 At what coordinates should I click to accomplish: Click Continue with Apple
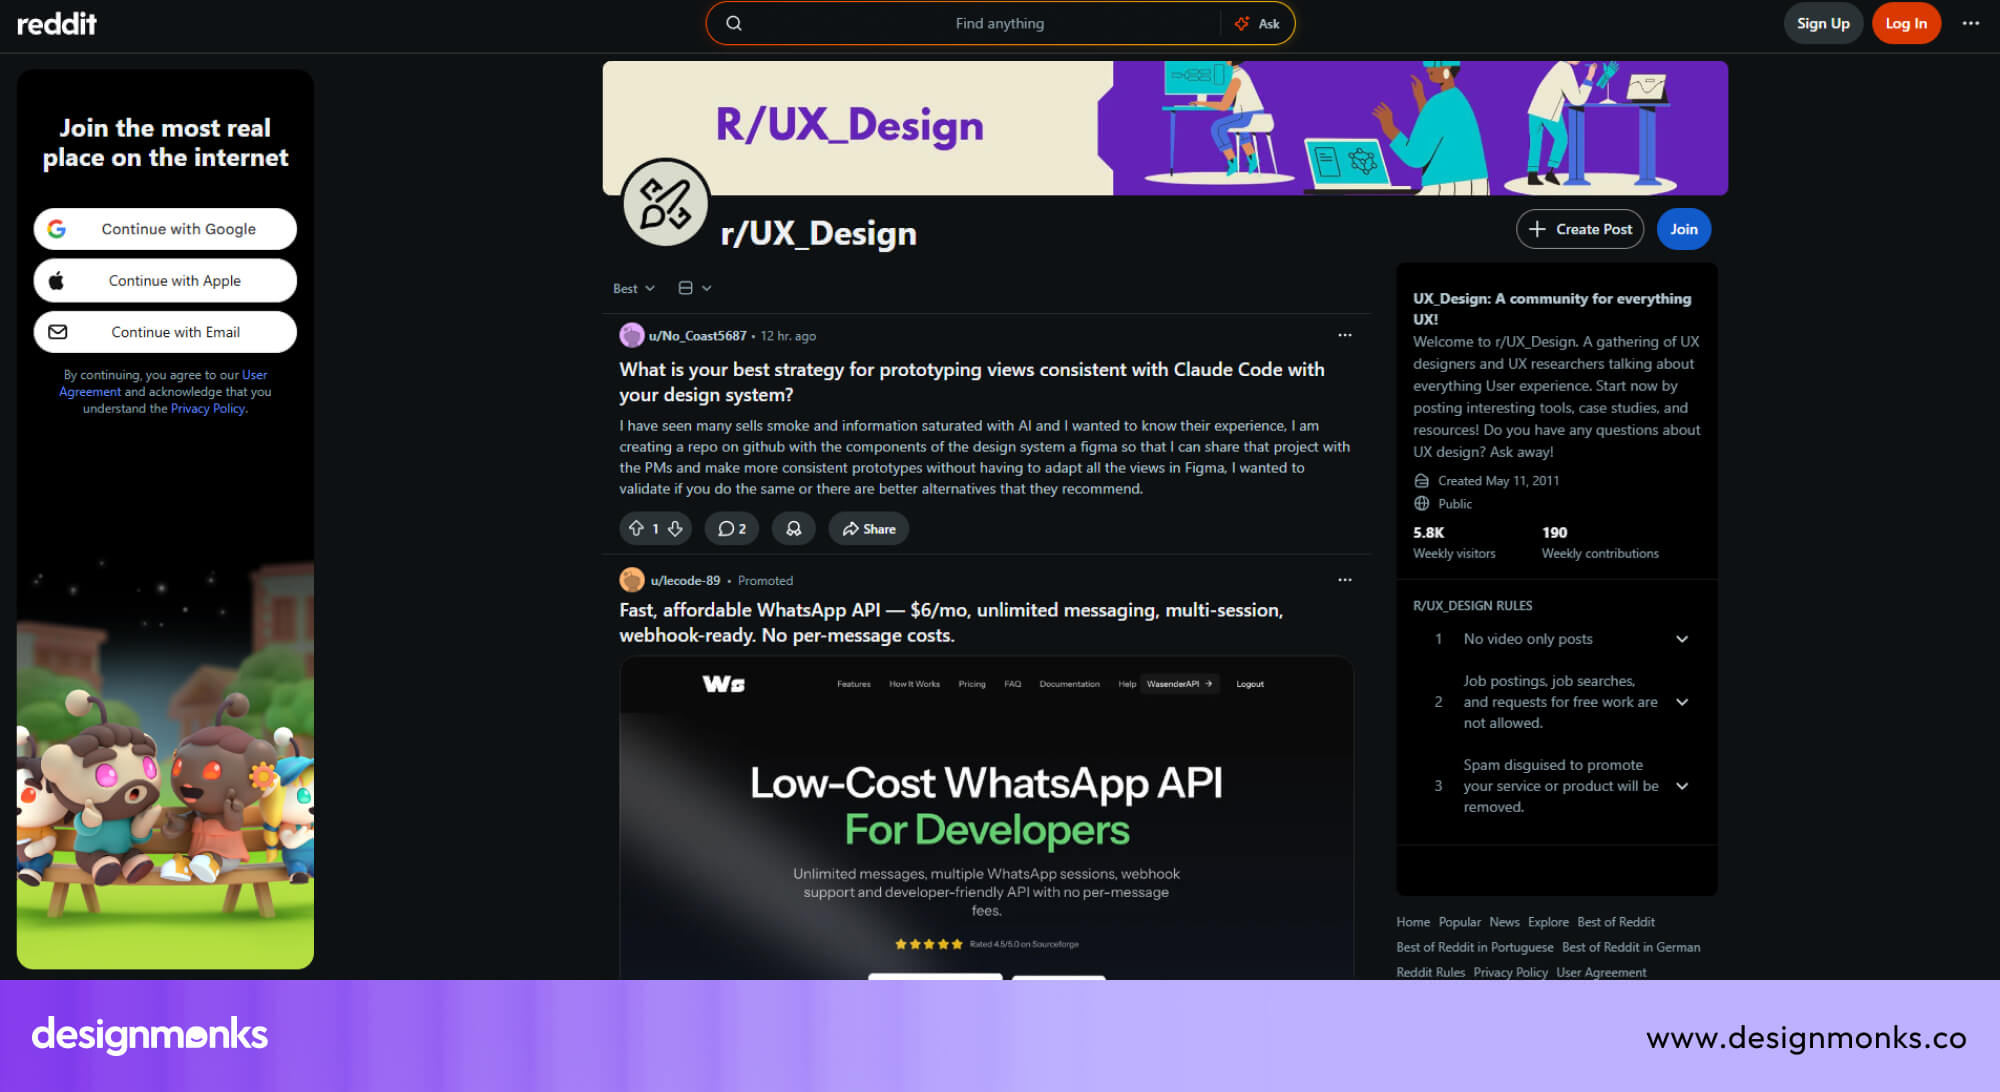165,281
